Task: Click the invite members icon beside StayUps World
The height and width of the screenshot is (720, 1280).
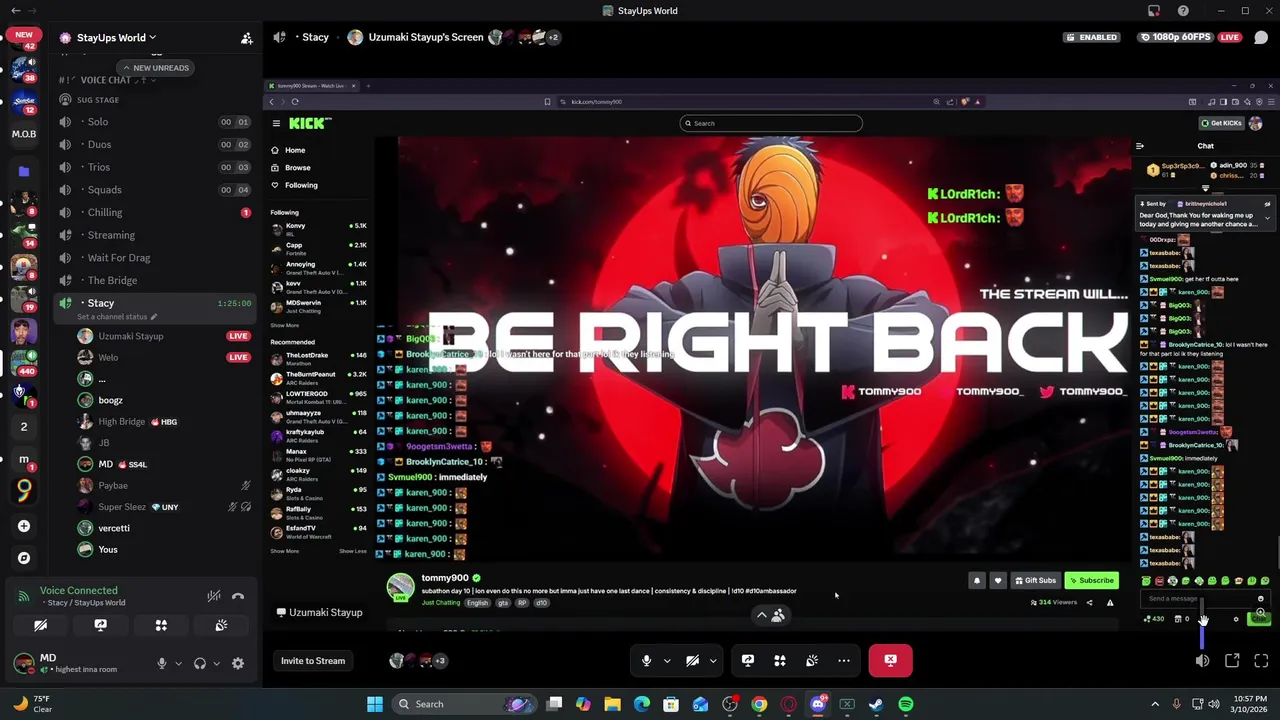Action: (246, 38)
